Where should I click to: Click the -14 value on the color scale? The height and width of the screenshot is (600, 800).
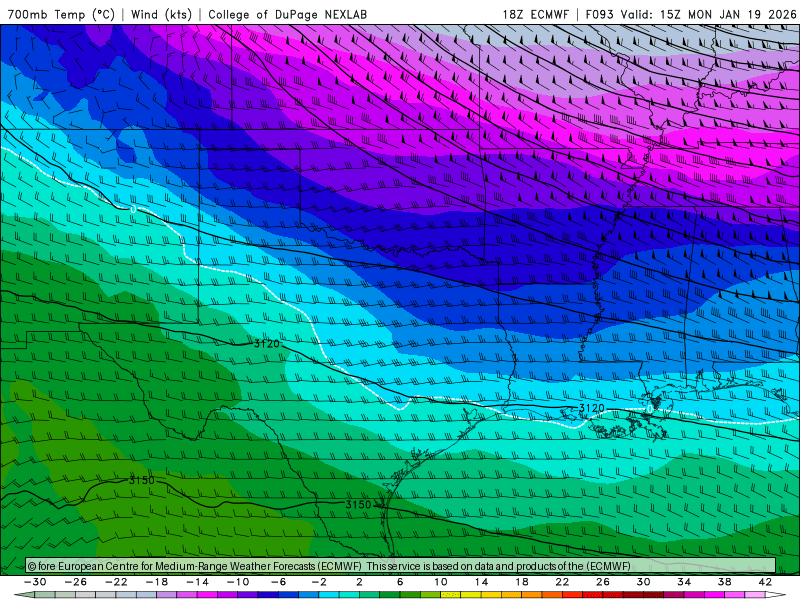pos(197,582)
